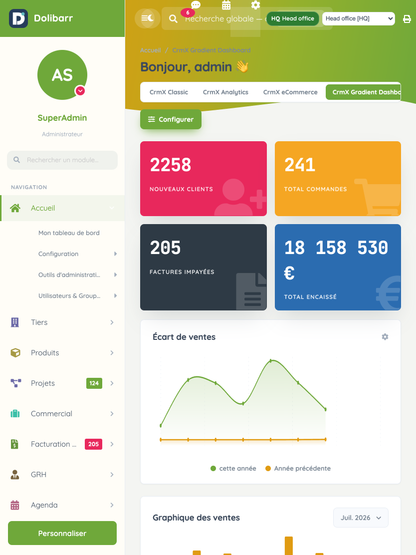Toggle the cette année legend item

(x=233, y=468)
